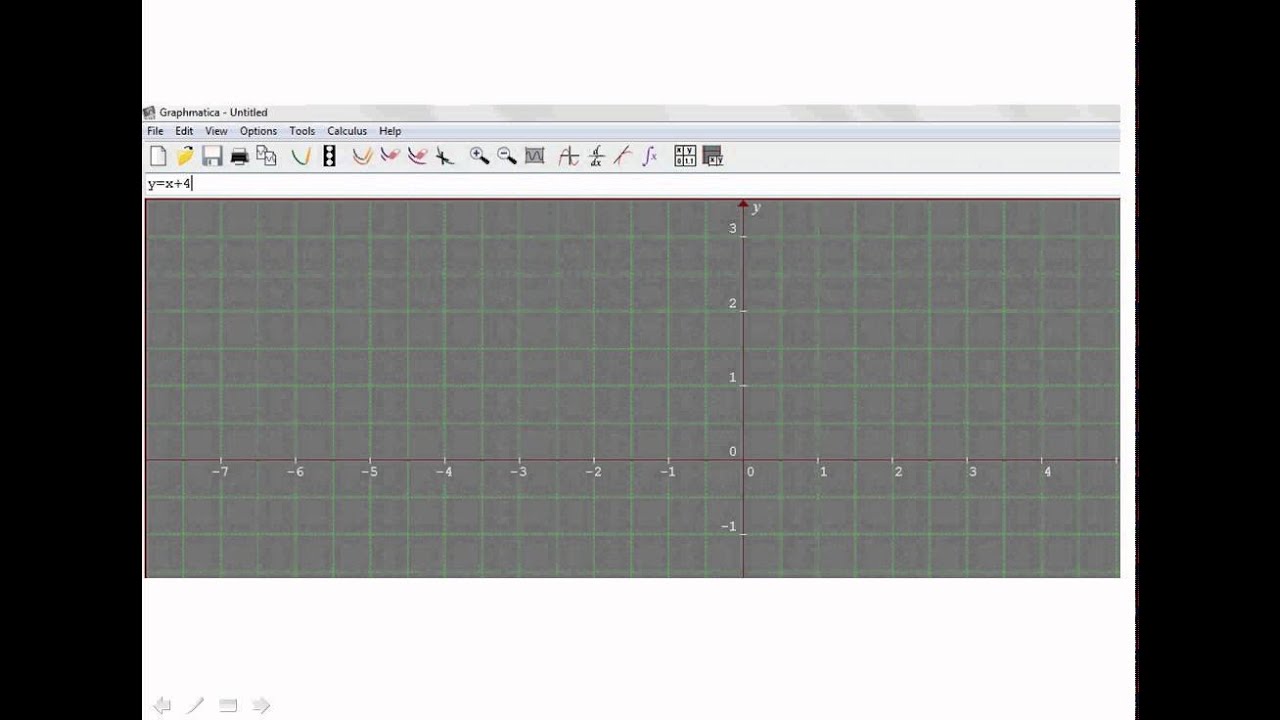The image size is (1280, 720).
Task: Open the Point Tables x y icon
Action: (x=685, y=156)
